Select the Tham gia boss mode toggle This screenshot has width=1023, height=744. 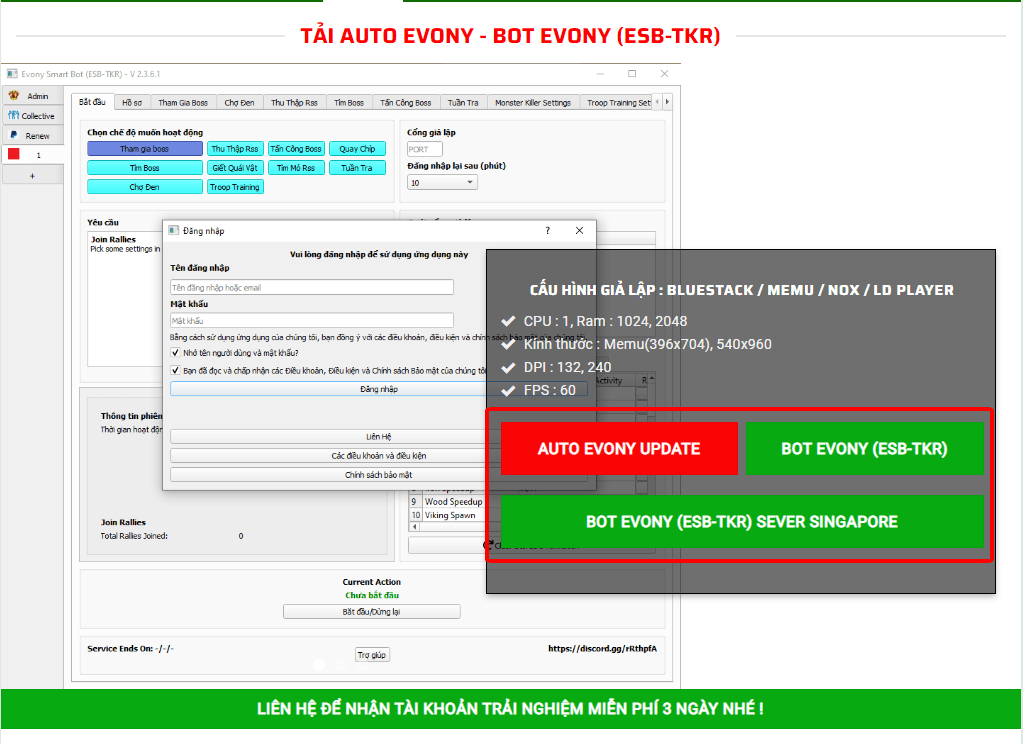point(144,149)
